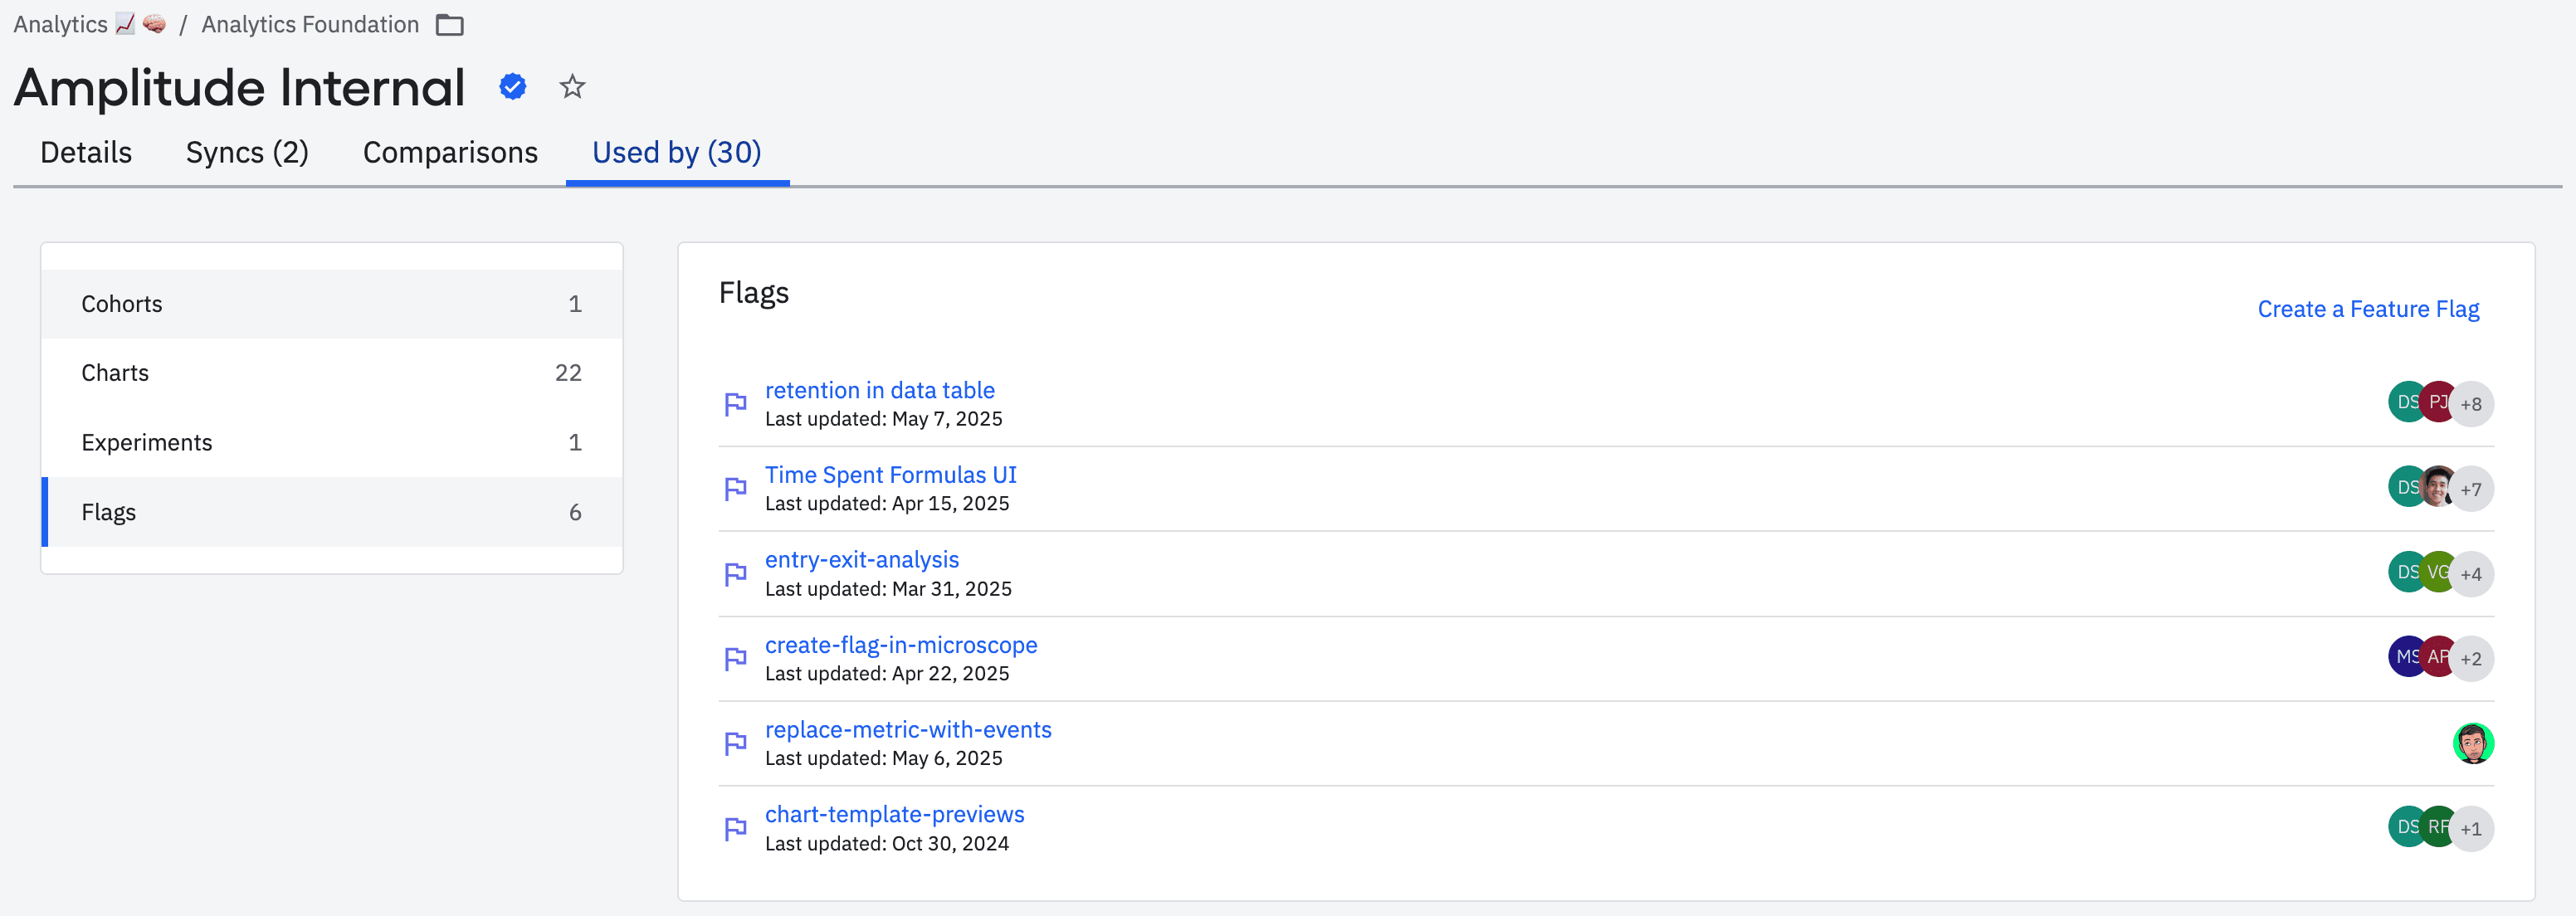Switch to the Details tab

click(x=86, y=152)
